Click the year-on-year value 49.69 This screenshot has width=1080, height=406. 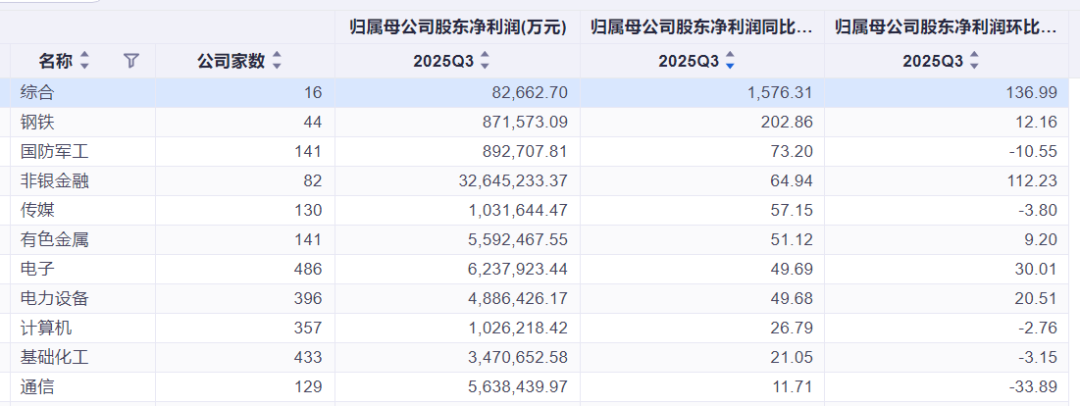click(x=793, y=270)
